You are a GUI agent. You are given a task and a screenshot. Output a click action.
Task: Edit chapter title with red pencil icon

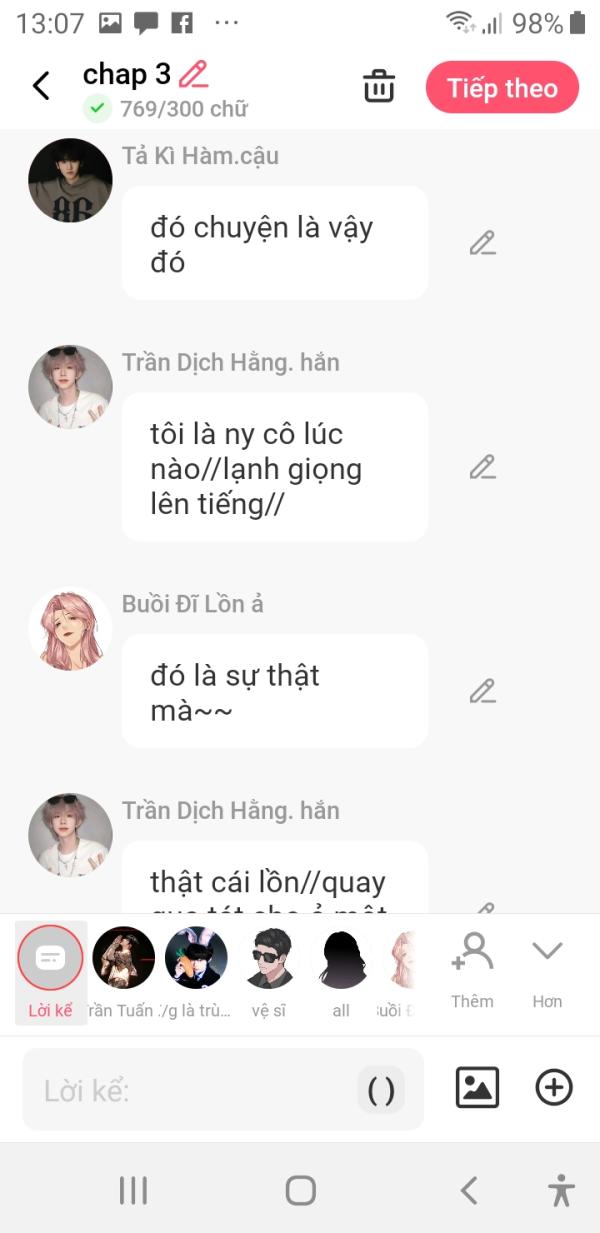coord(193,74)
